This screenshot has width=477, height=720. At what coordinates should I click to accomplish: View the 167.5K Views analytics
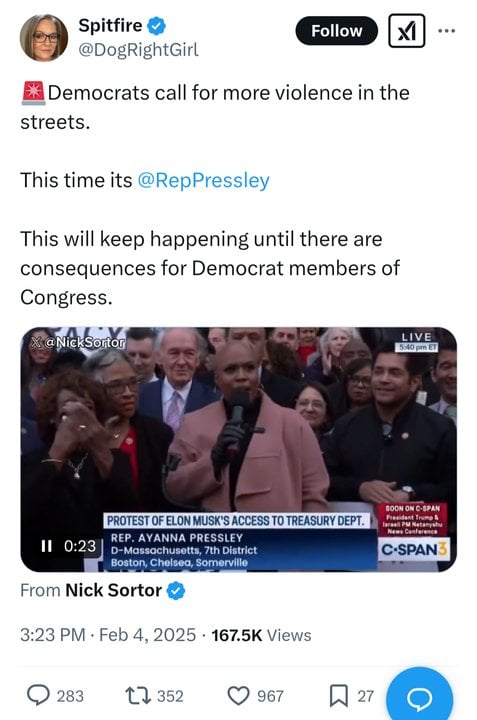[x=261, y=635]
